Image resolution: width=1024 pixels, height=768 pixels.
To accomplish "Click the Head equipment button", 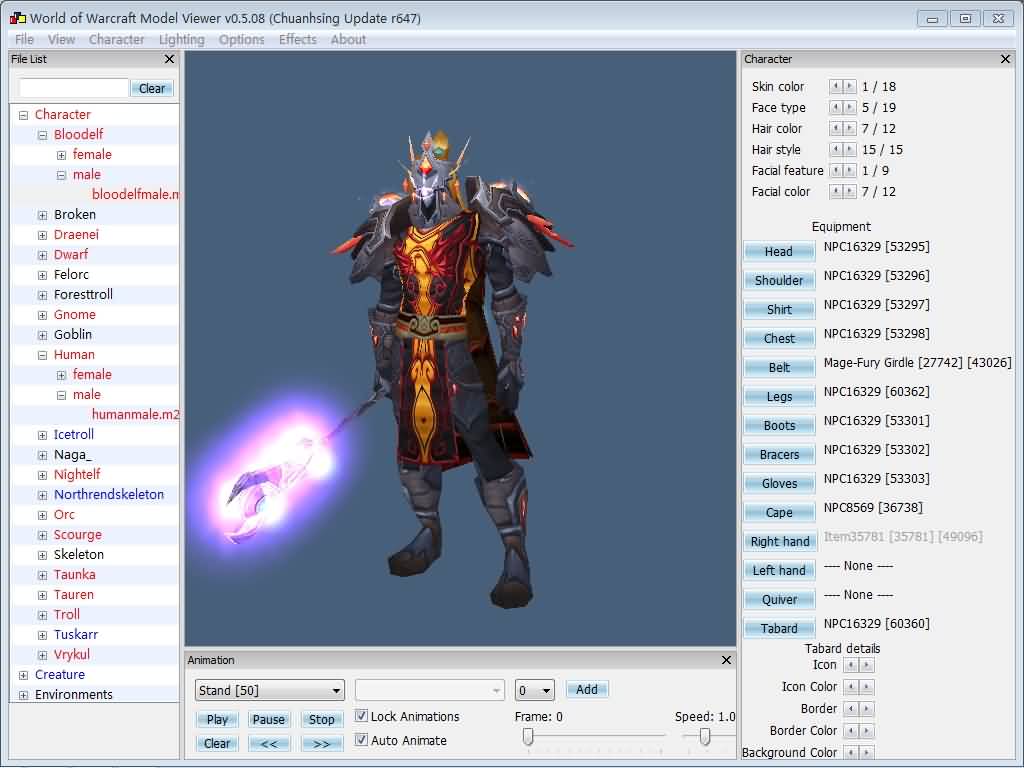I will (778, 251).
